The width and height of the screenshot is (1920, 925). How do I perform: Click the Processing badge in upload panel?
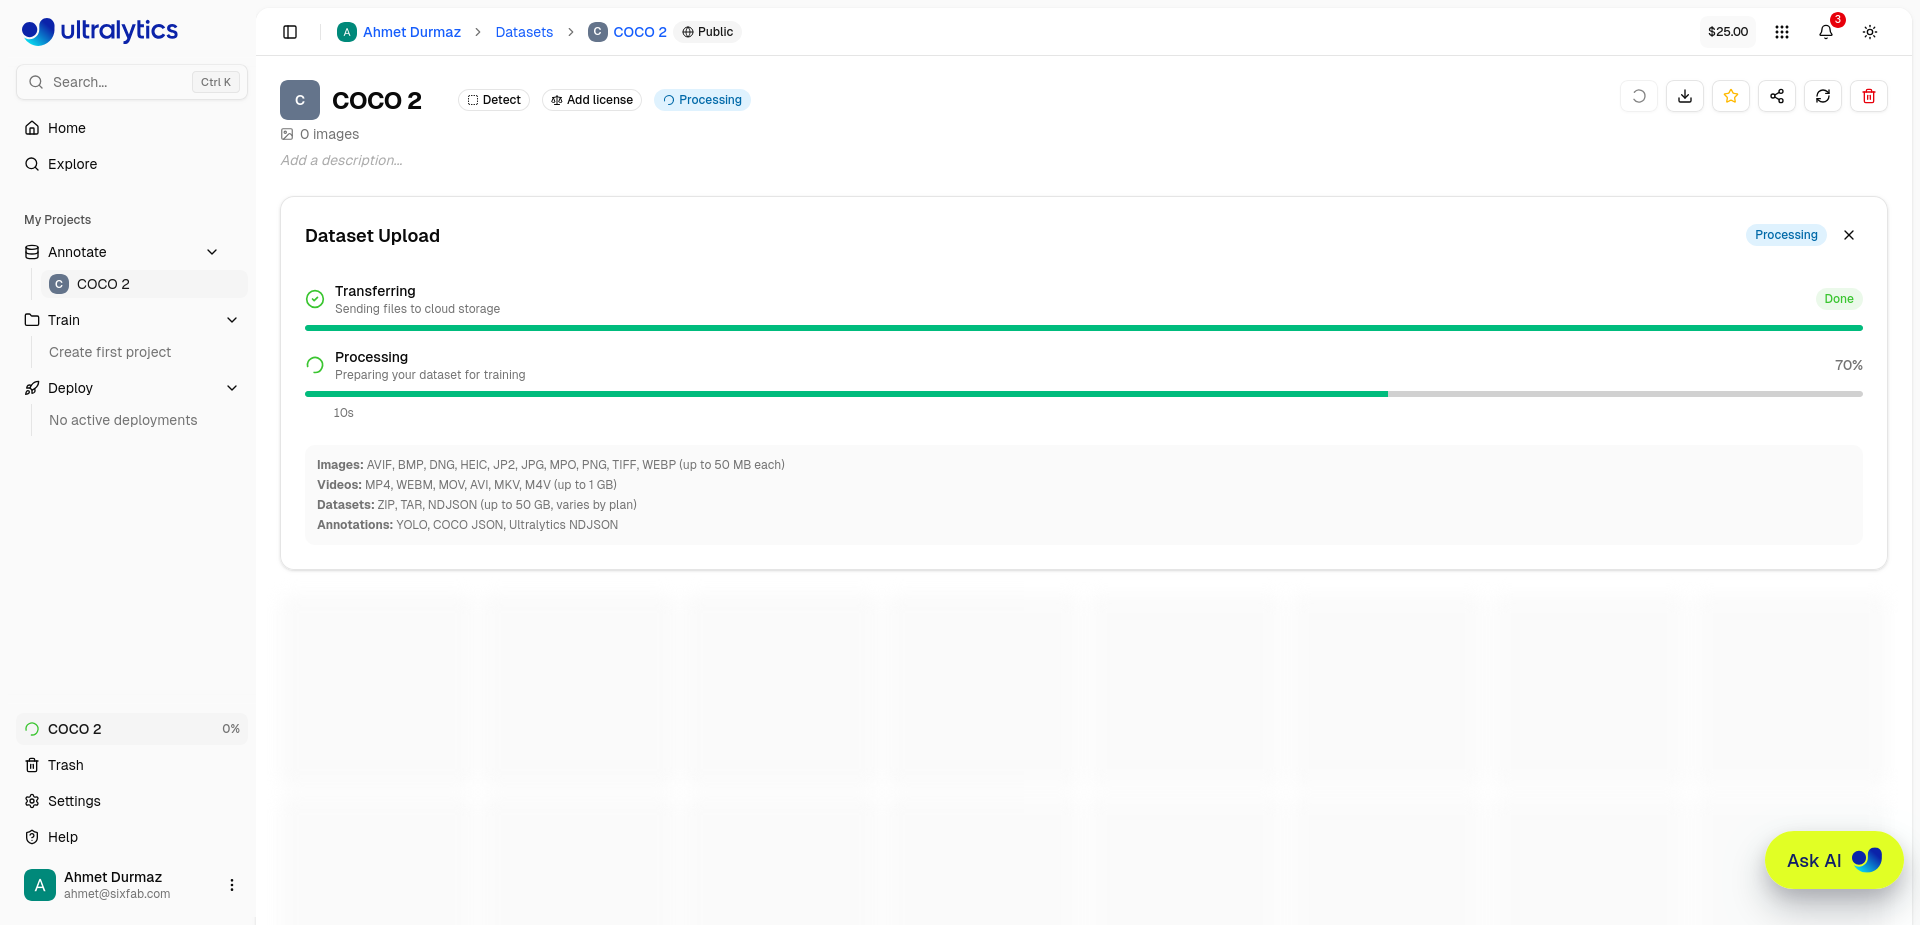tap(1786, 235)
